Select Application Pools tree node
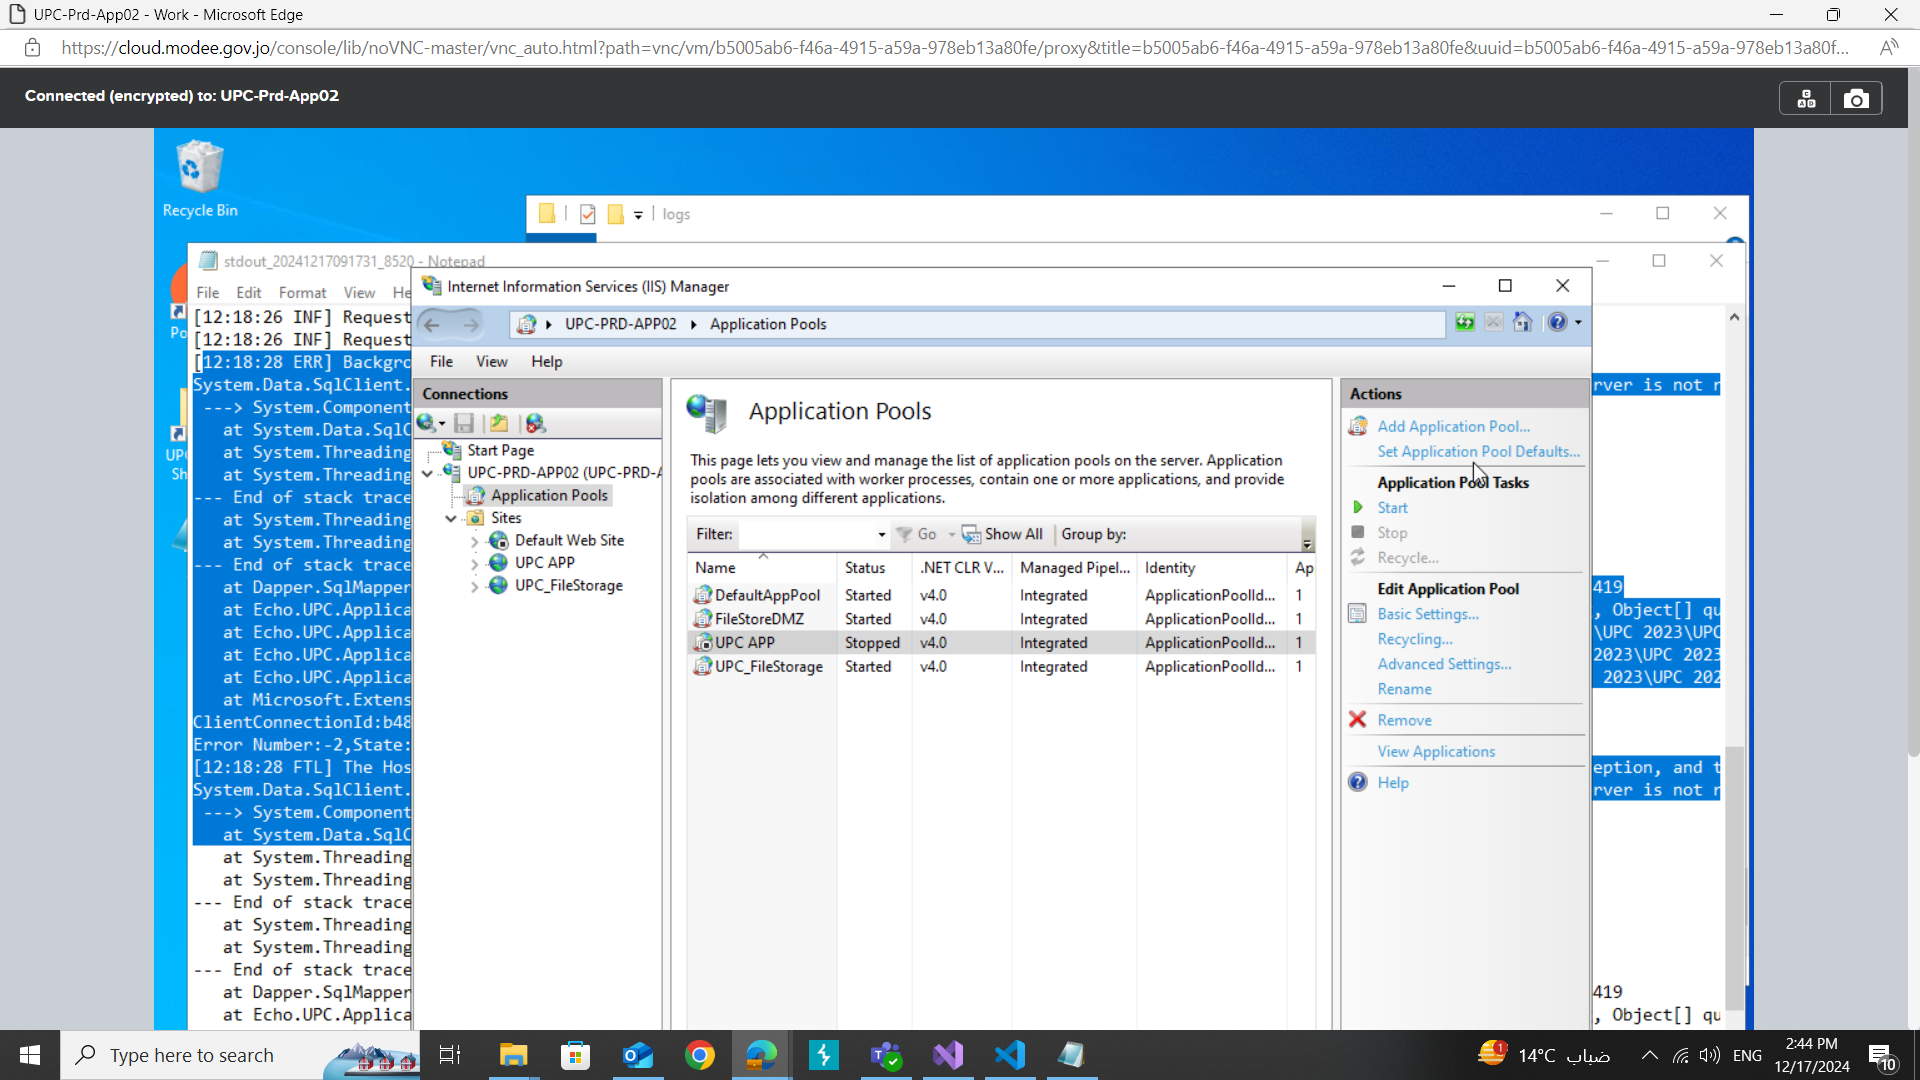The width and height of the screenshot is (1920, 1080). [x=549, y=495]
